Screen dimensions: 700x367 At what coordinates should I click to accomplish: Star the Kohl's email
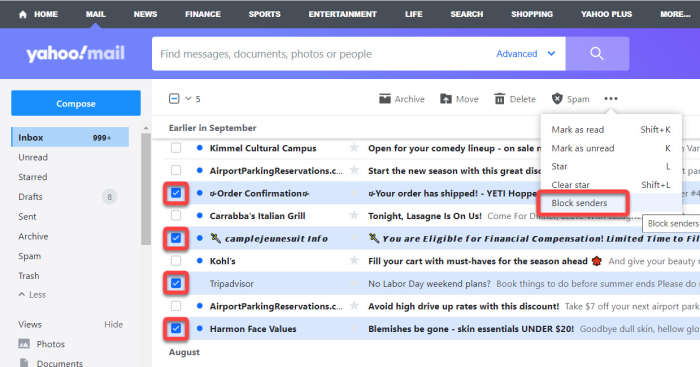pyautogui.click(x=354, y=261)
